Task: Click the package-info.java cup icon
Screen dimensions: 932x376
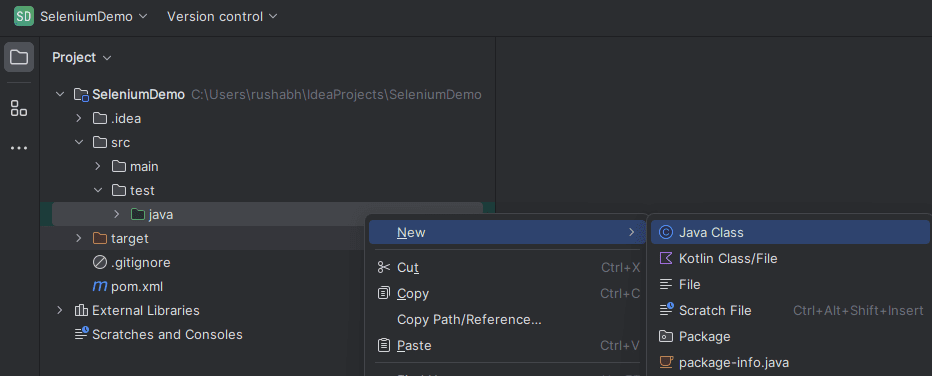Action: tap(666, 362)
